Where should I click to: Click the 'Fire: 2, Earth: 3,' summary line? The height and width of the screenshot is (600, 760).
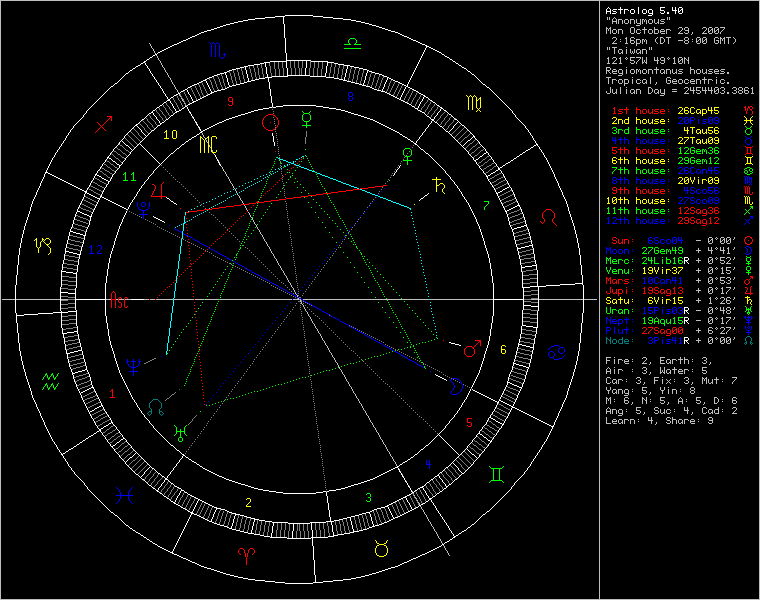tap(659, 361)
